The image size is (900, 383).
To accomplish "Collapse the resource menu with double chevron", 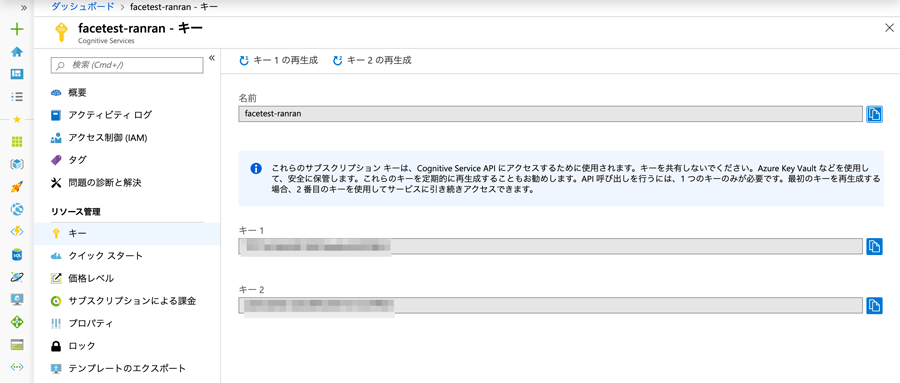I will [x=211, y=58].
